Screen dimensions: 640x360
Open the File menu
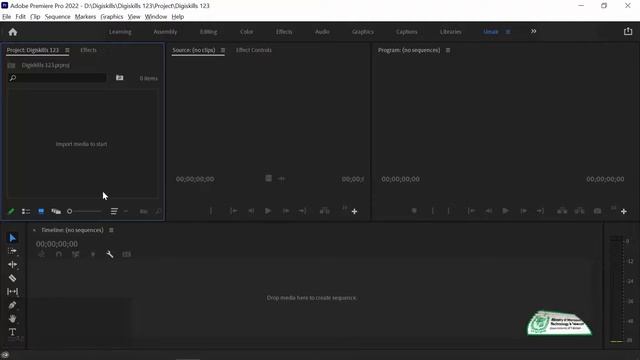point(7,17)
